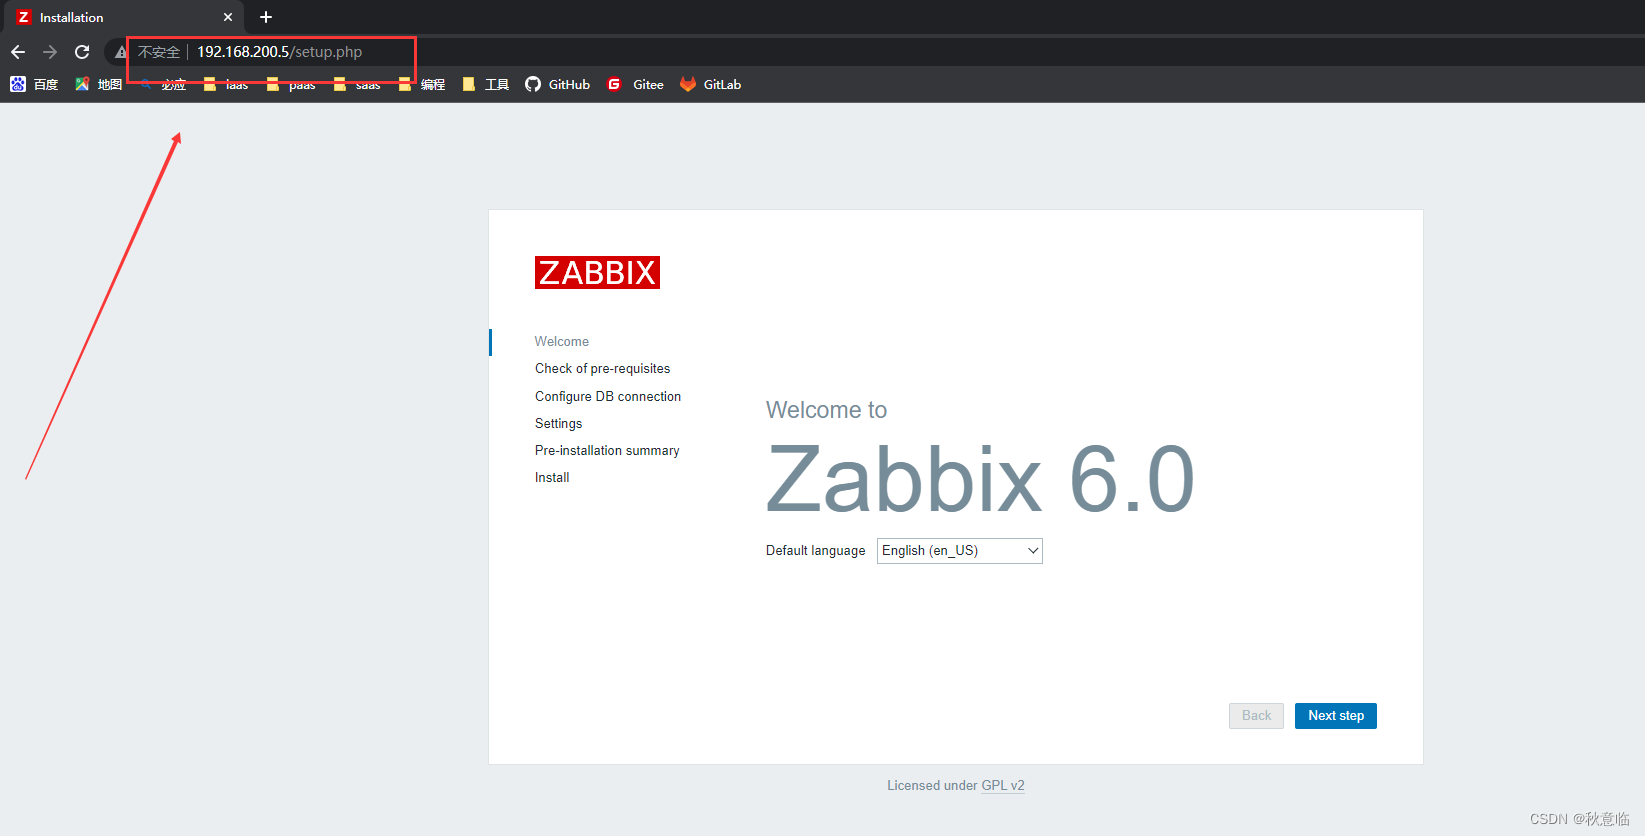Open a new browser tab
Viewport: 1645px width, 836px height.
click(x=266, y=17)
